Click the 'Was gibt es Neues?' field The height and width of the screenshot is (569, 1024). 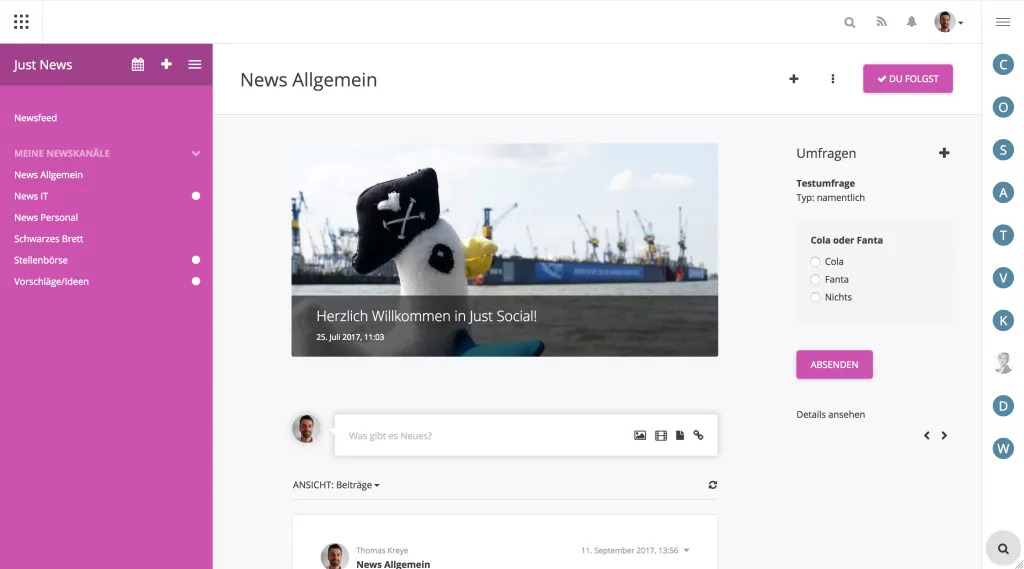[480, 436]
